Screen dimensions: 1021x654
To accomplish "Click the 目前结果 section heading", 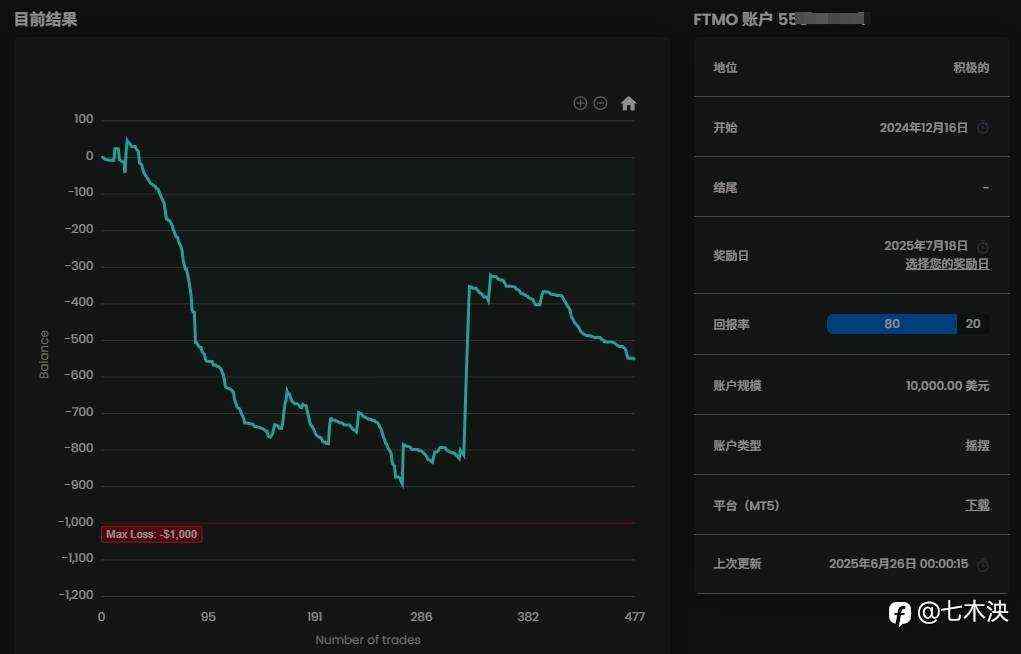I will (46, 19).
